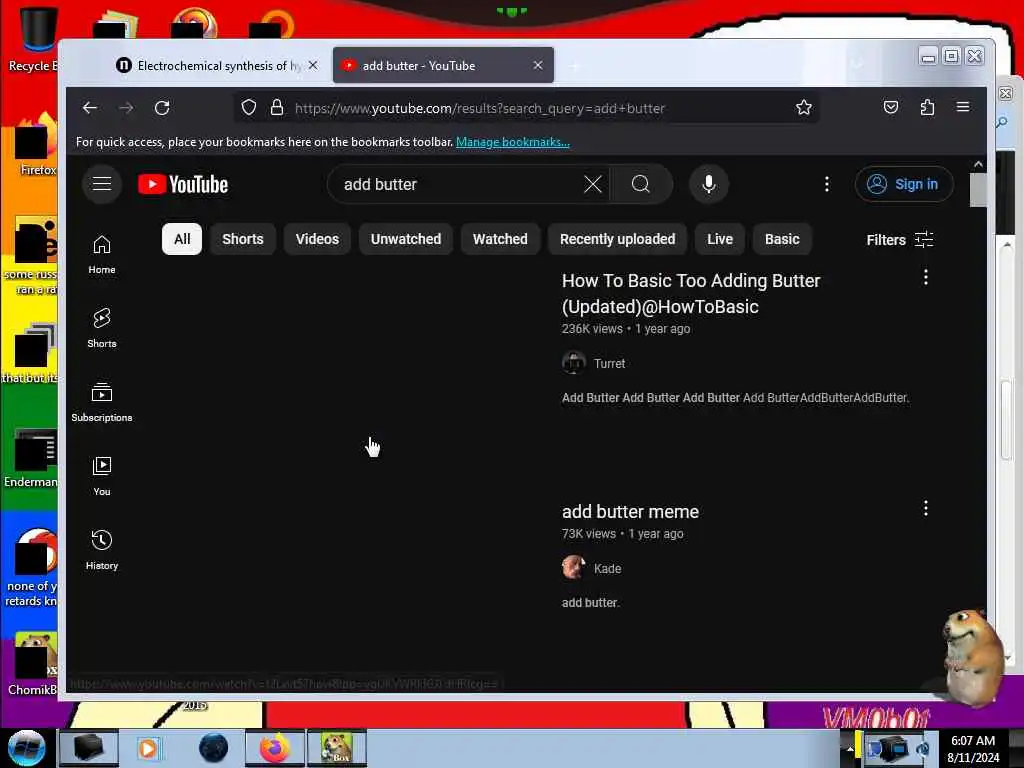Select the Unwatched filter chip
The image size is (1024, 768).
(406, 239)
